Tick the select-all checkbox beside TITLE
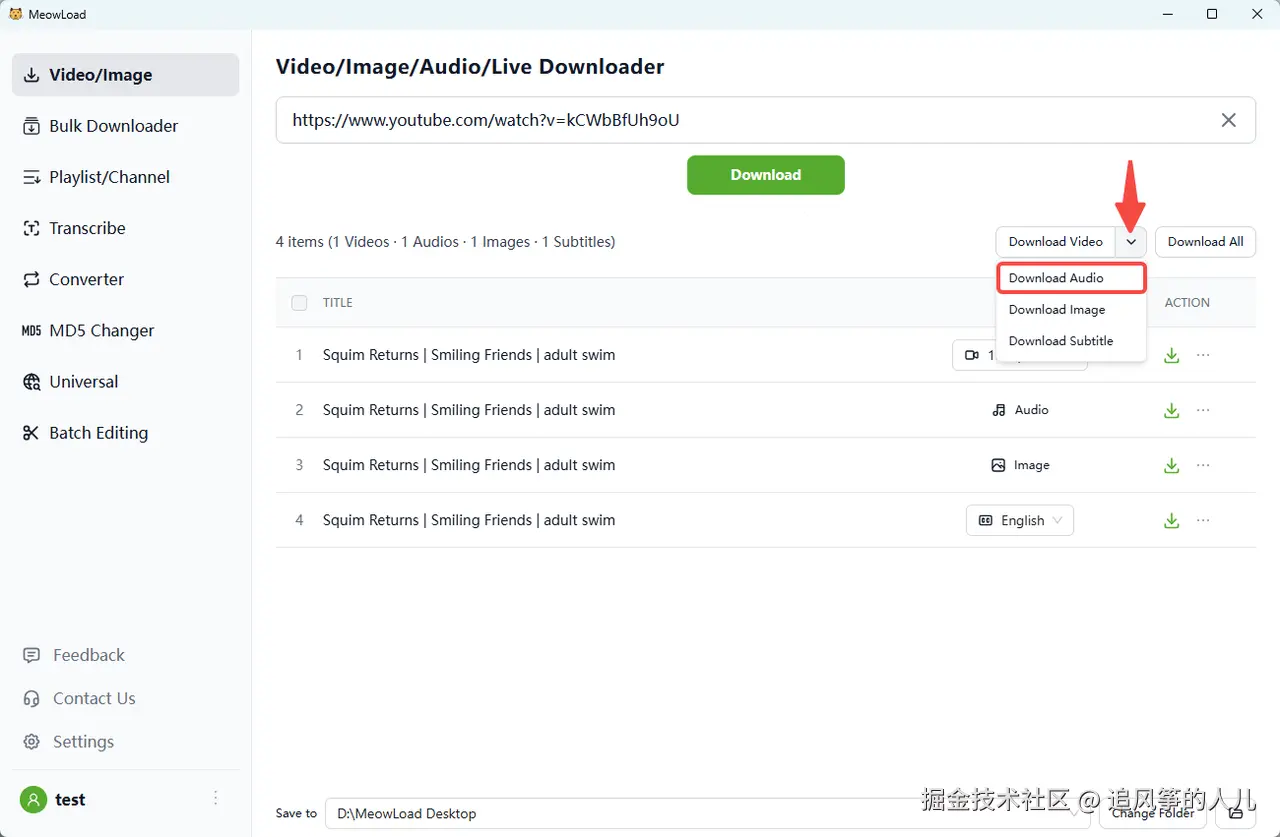1280x837 pixels. tap(299, 303)
